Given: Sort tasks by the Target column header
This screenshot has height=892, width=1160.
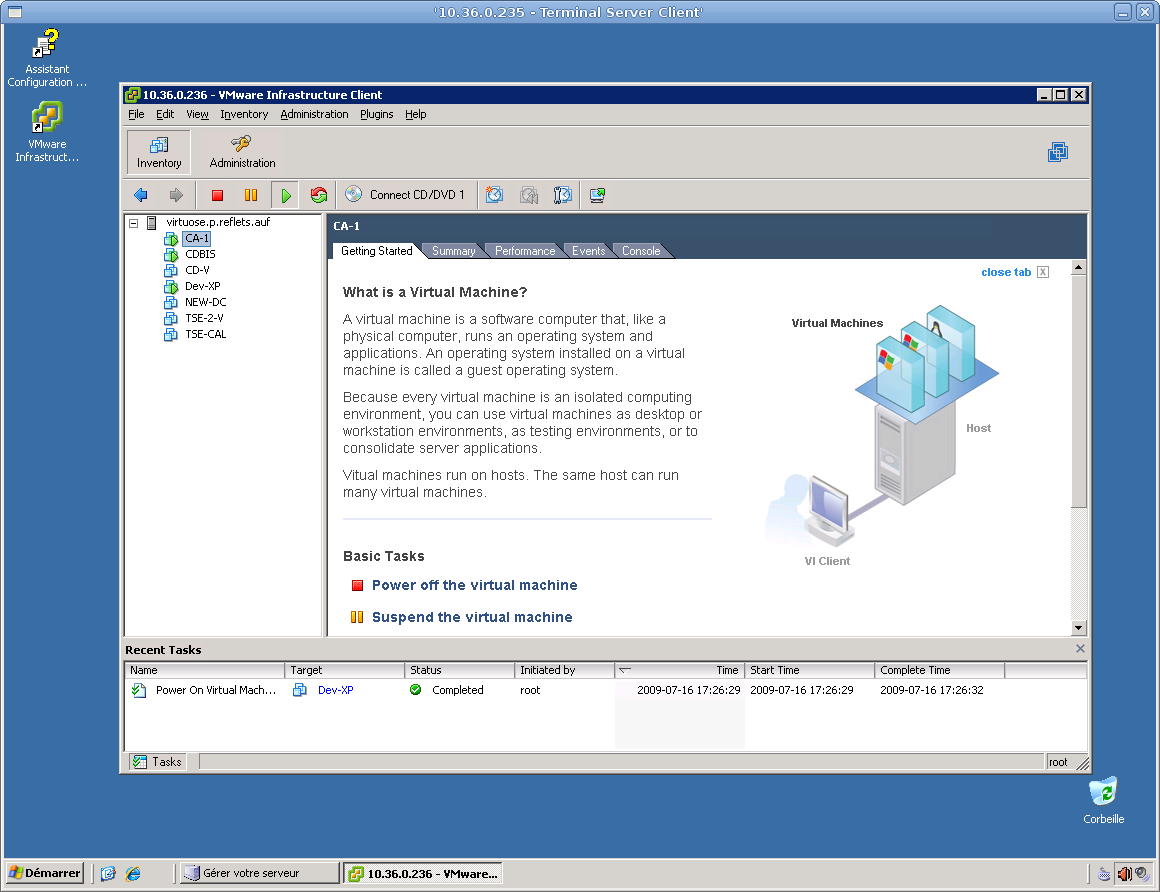Looking at the screenshot, I should (345, 670).
